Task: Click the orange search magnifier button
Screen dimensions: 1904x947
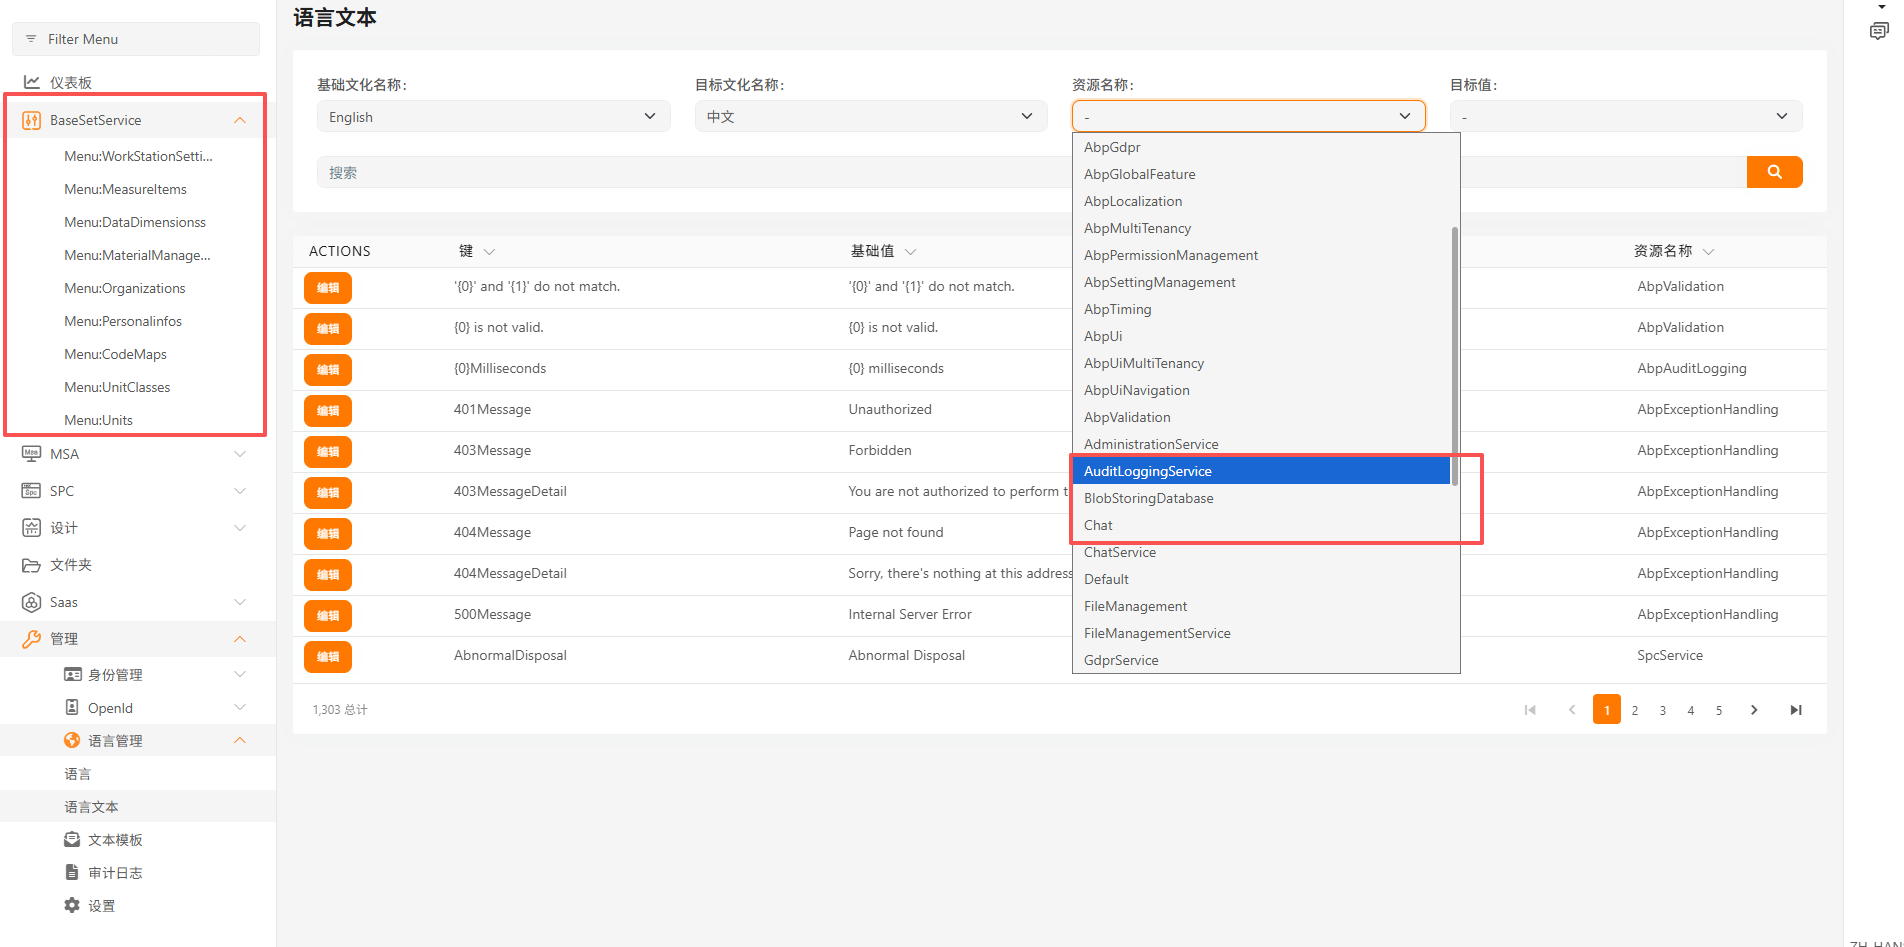Action: click(1774, 172)
